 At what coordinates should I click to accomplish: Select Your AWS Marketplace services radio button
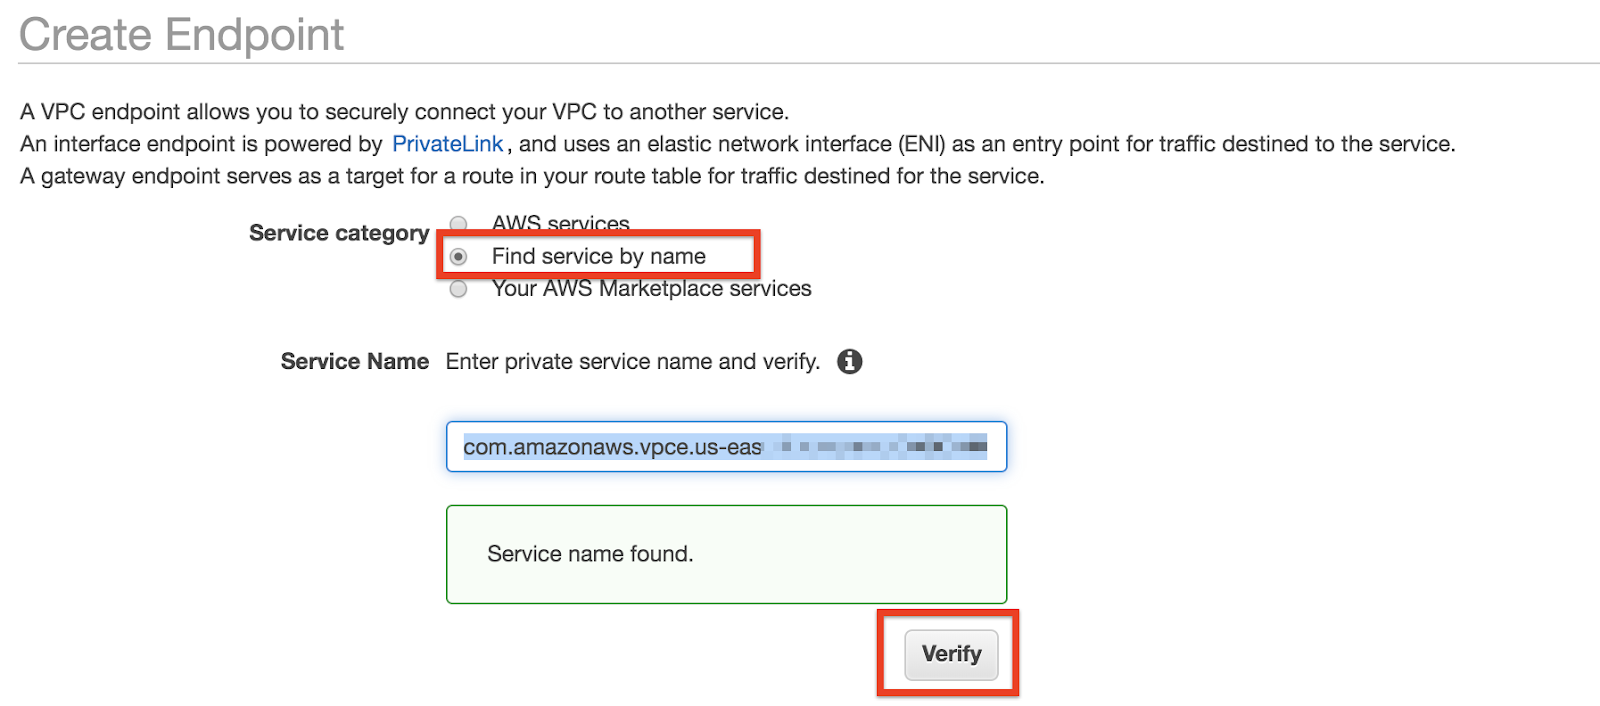coord(458,289)
